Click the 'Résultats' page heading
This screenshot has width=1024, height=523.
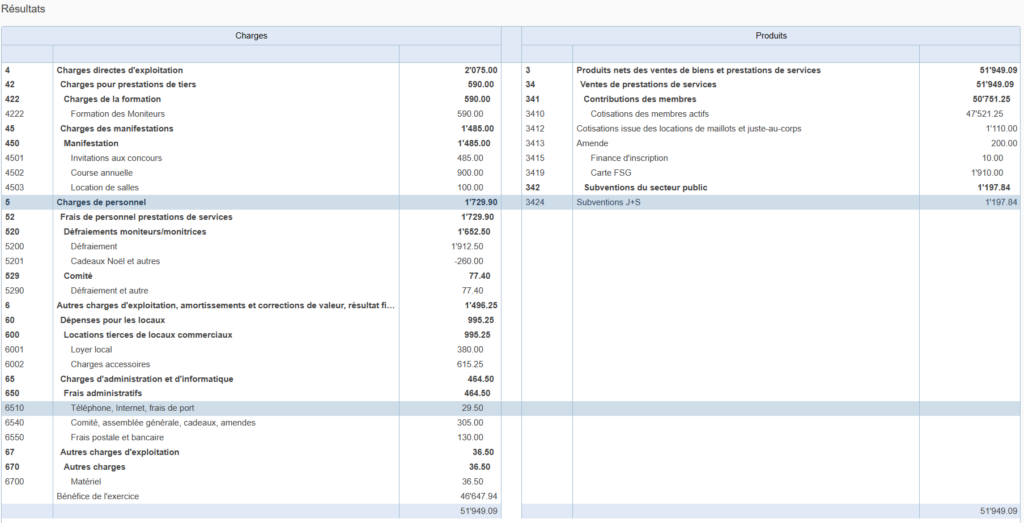click(x=23, y=9)
